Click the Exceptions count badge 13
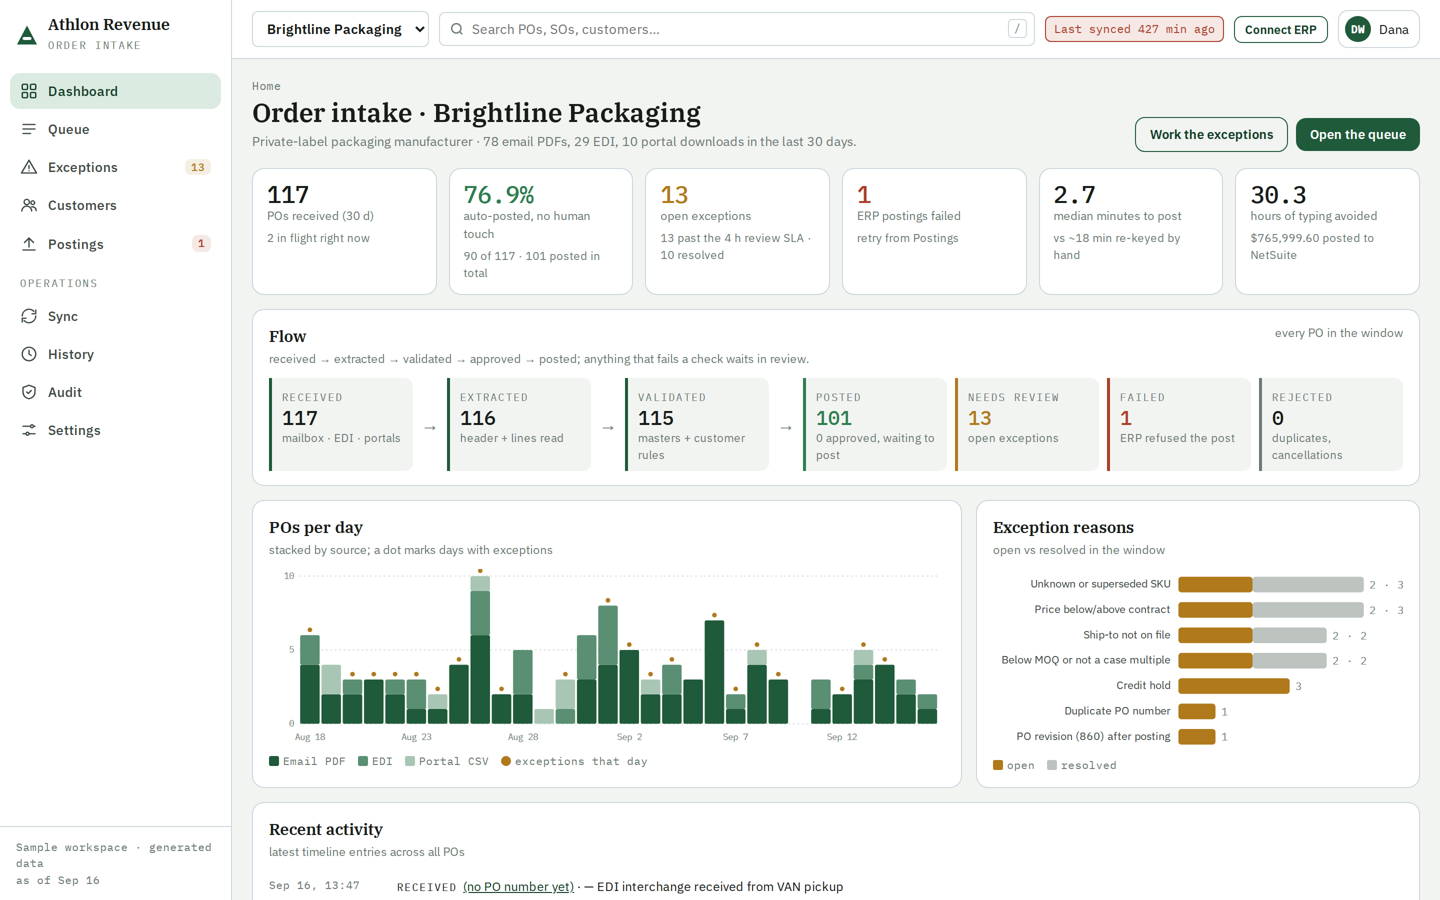1440x900 pixels. pyautogui.click(x=198, y=167)
